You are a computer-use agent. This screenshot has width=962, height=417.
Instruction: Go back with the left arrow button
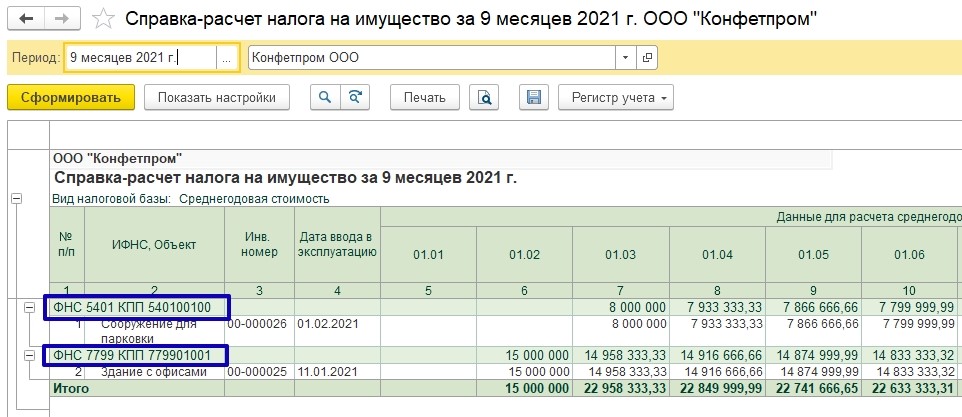(x=26, y=19)
